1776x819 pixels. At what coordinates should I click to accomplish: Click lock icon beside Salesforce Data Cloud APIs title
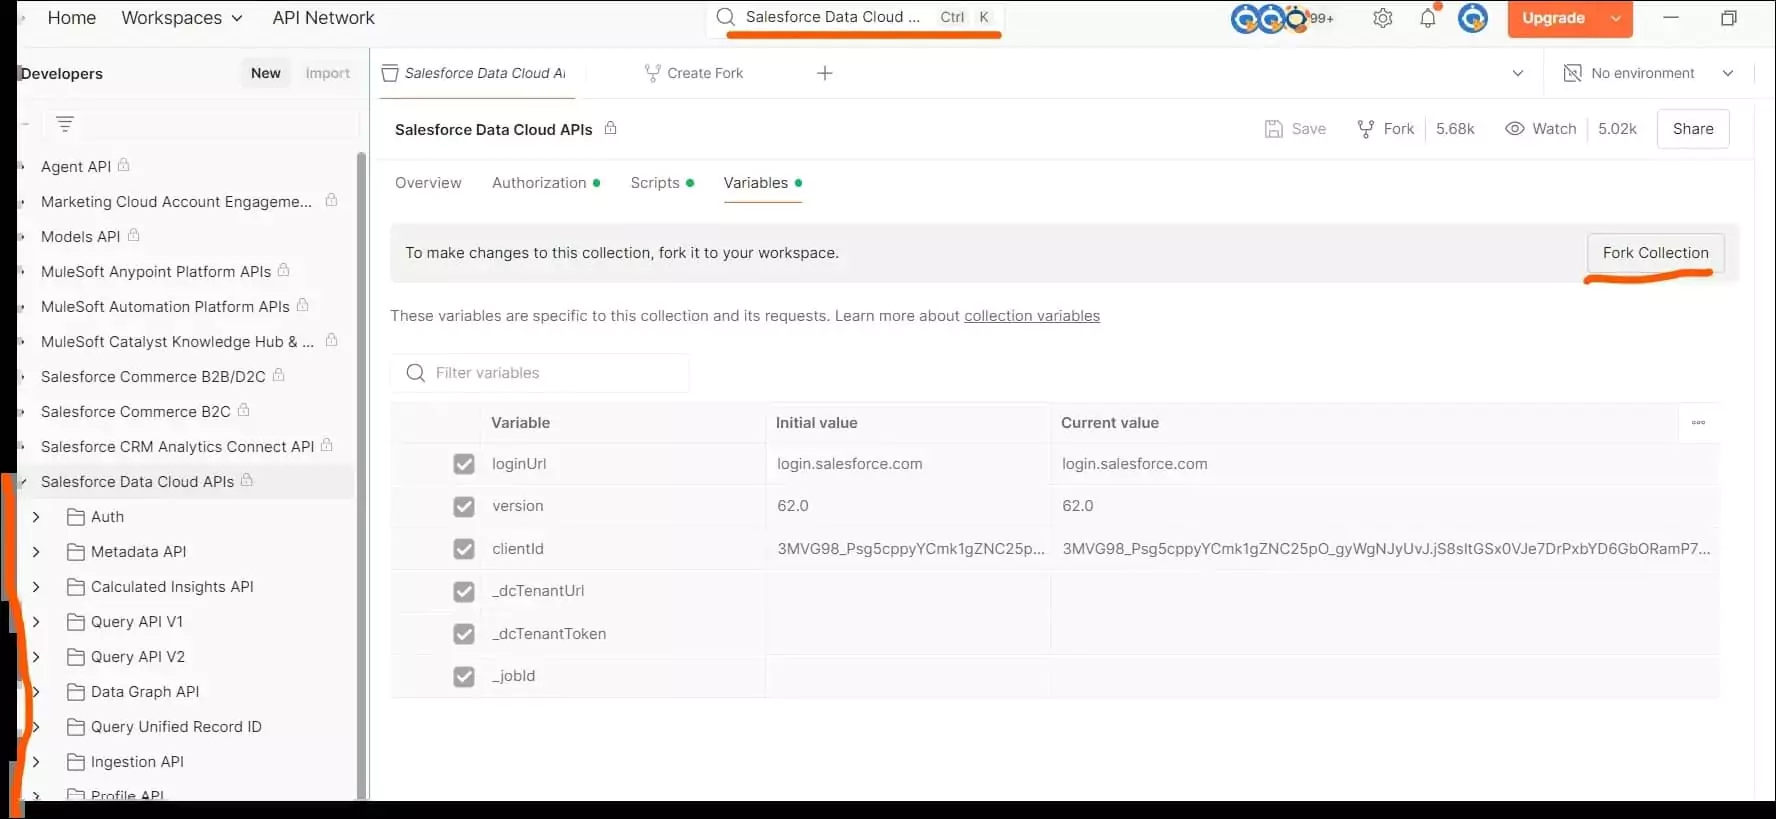click(x=611, y=128)
